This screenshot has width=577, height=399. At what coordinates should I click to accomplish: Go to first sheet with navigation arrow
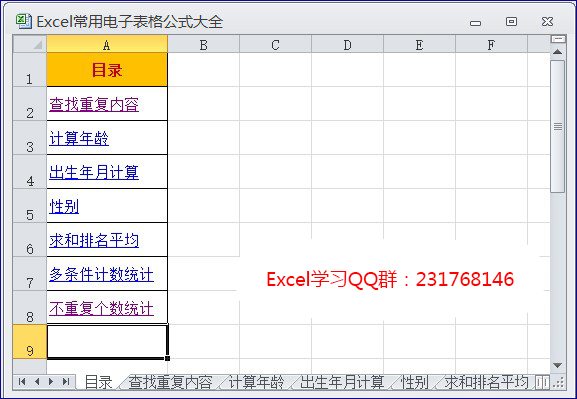tap(22, 382)
